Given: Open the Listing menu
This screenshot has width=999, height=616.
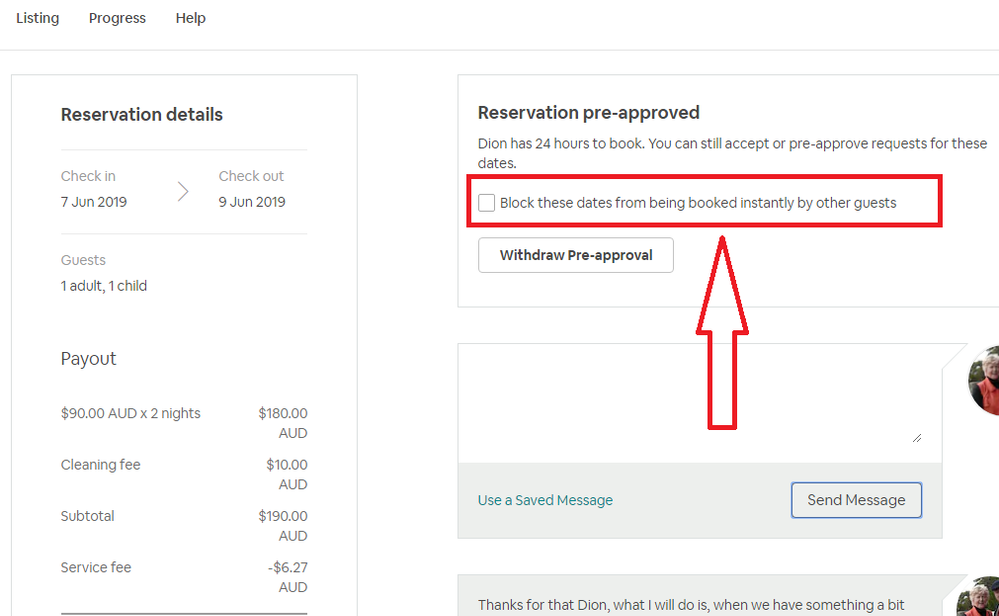Looking at the screenshot, I should [x=37, y=18].
